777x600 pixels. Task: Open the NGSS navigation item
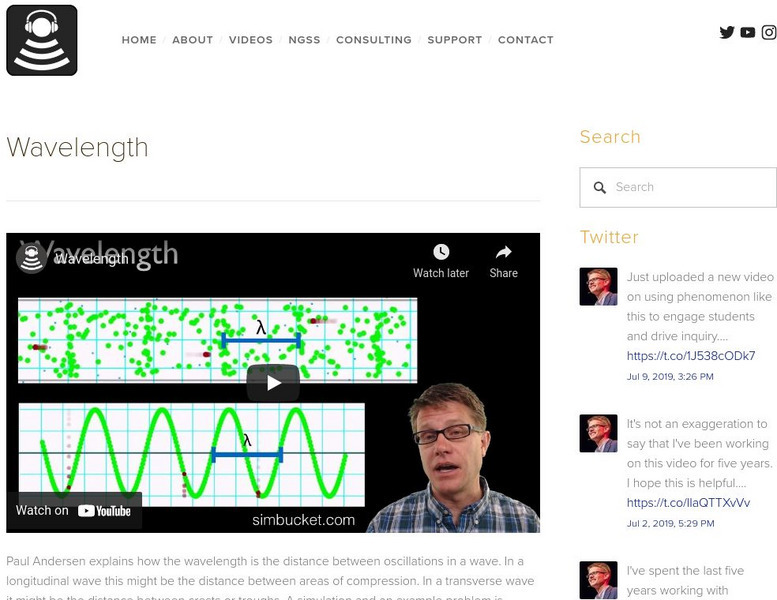(304, 40)
